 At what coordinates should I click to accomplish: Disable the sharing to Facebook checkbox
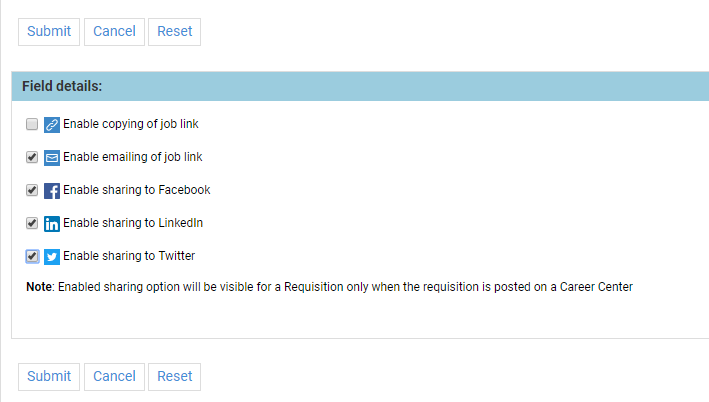tap(32, 190)
